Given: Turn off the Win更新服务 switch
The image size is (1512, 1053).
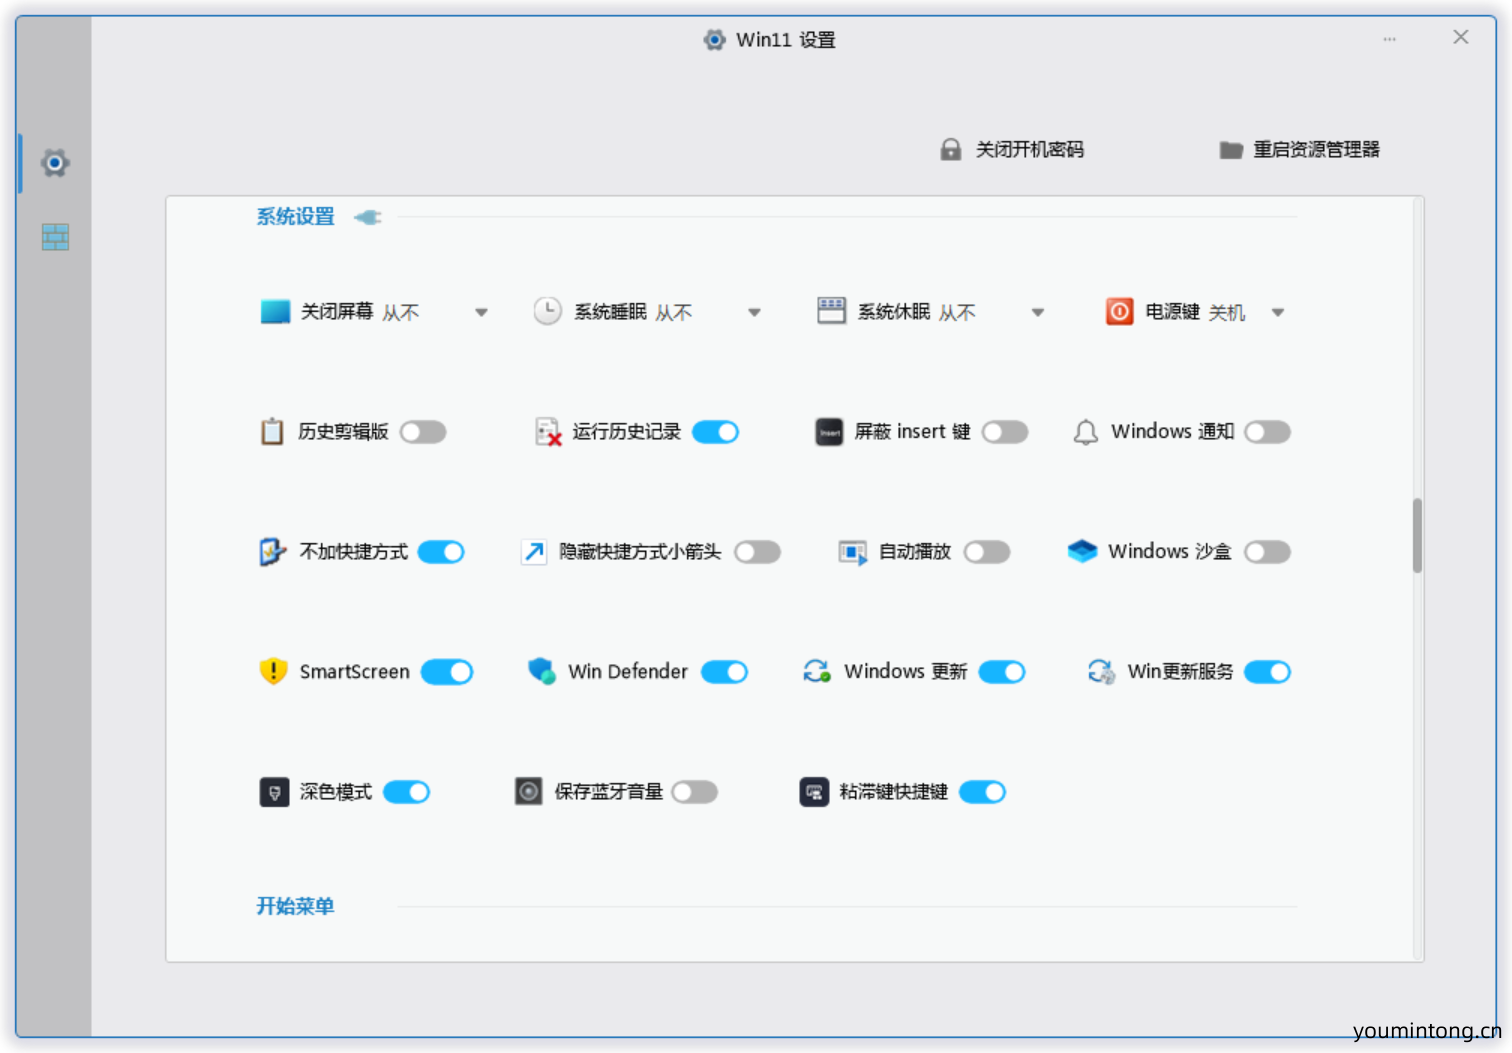Looking at the screenshot, I should [1267, 672].
